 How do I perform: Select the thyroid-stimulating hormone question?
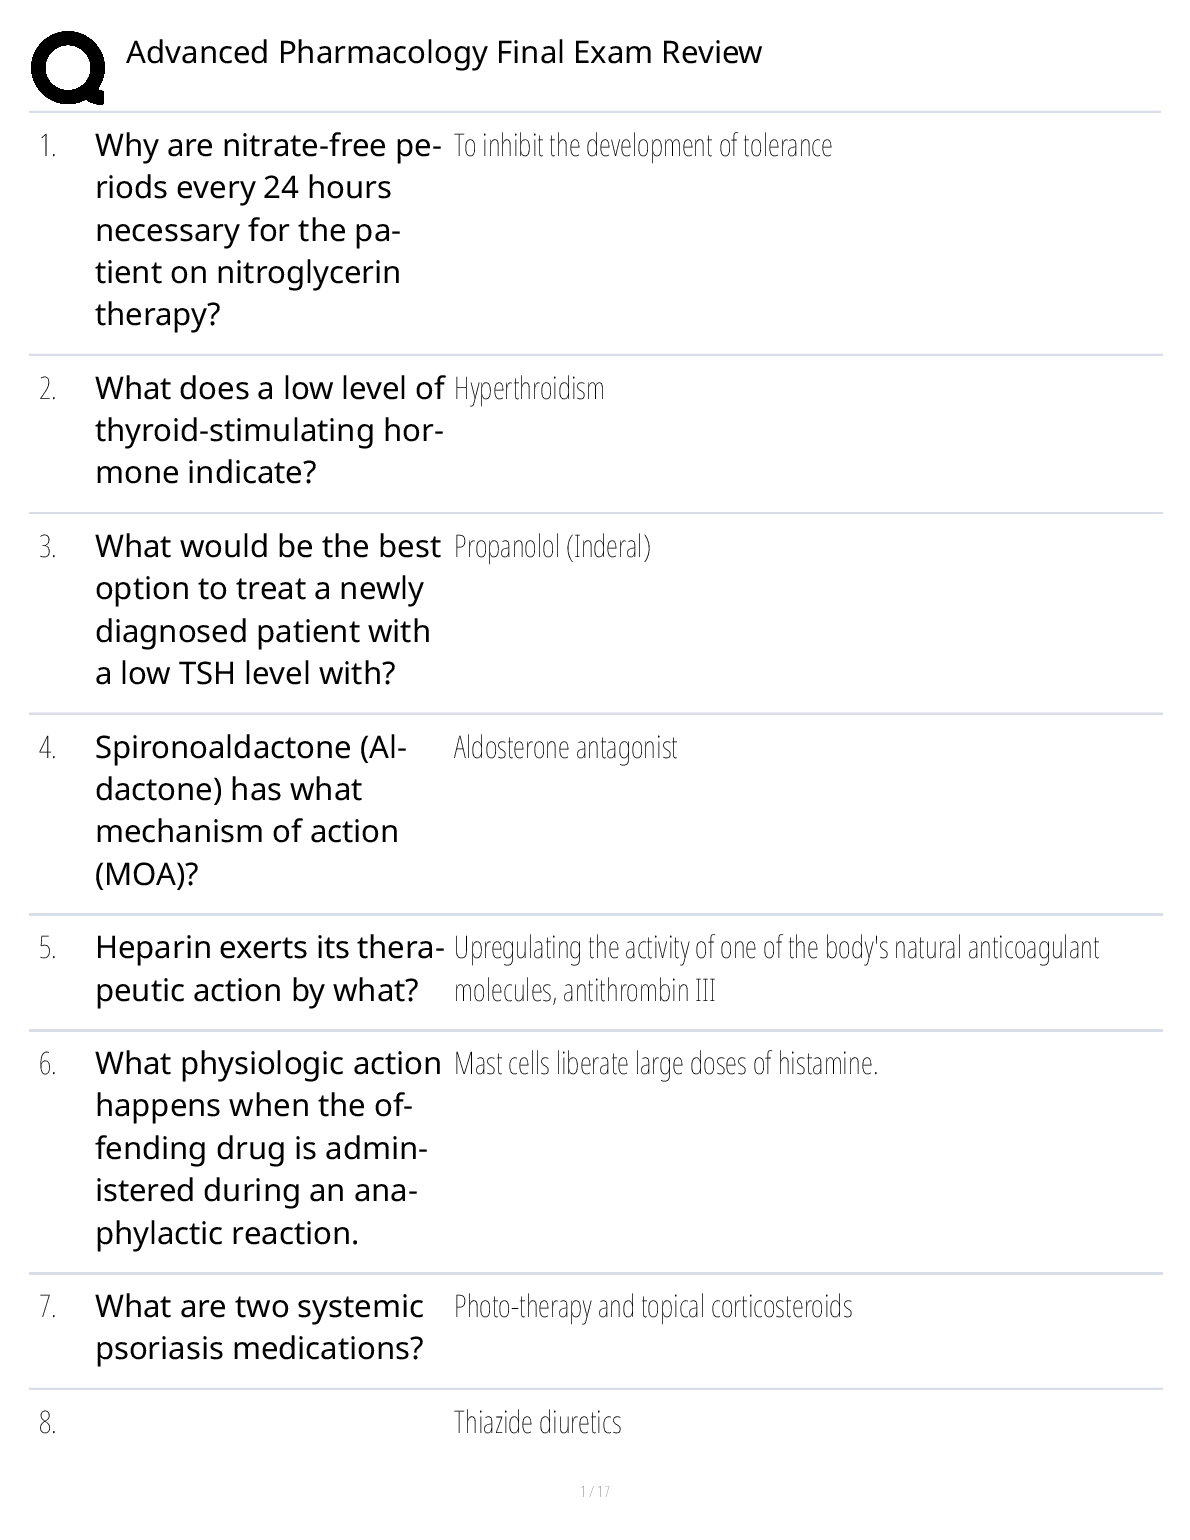pos(269,430)
